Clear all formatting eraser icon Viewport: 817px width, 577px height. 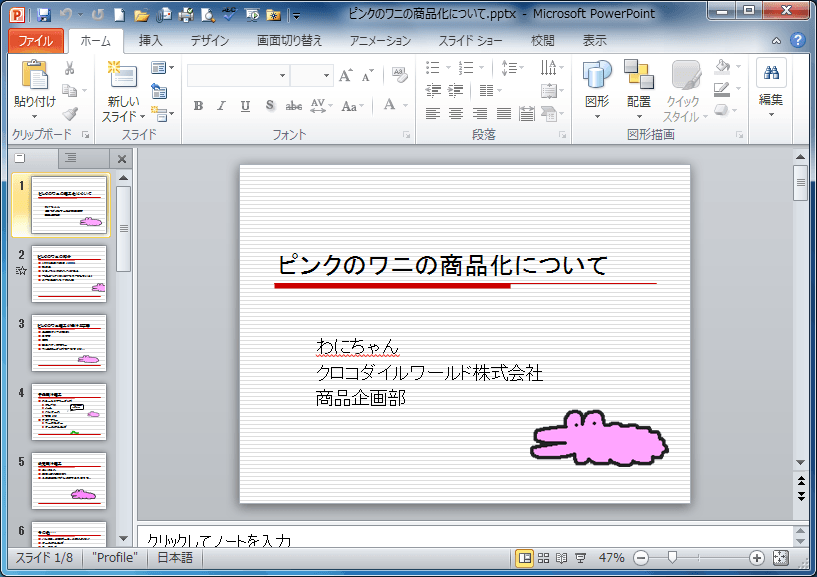[x=400, y=76]
